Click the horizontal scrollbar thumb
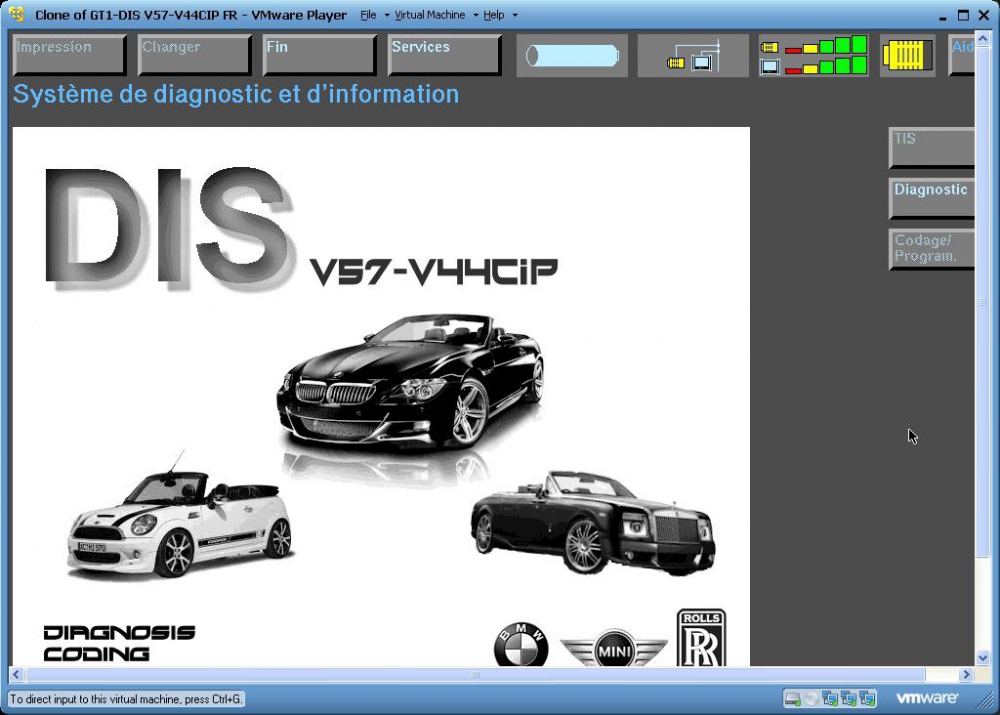The image size is (1000, 715). (x=475, y=674)
